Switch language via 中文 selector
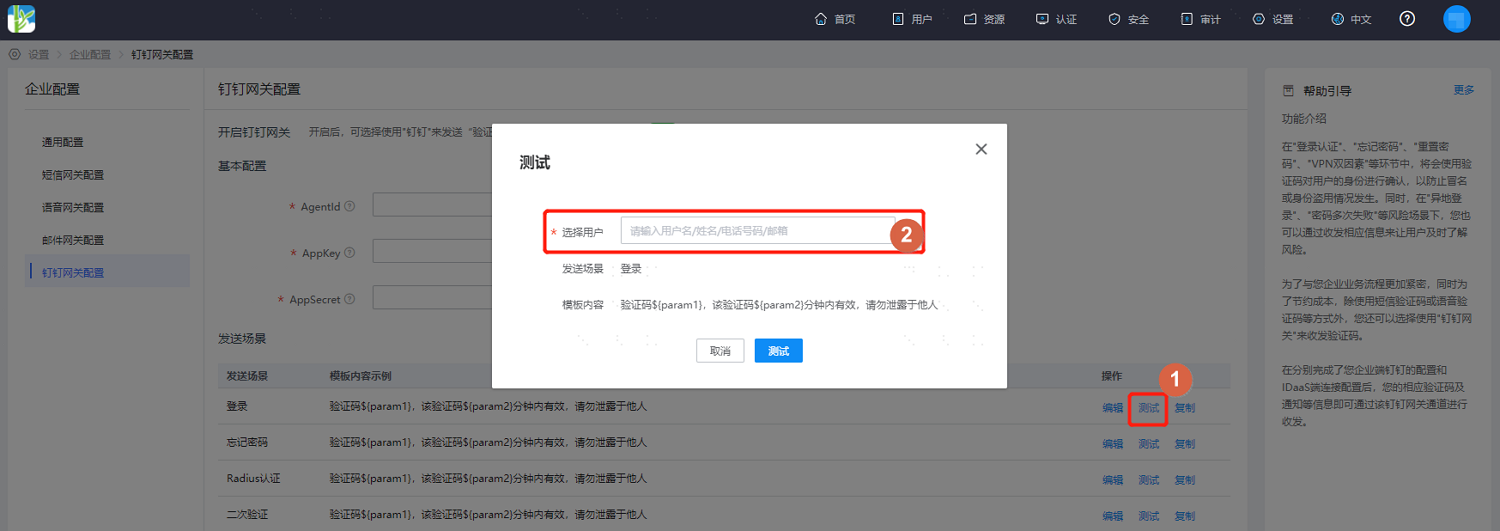 click(x=1351, y=19)
